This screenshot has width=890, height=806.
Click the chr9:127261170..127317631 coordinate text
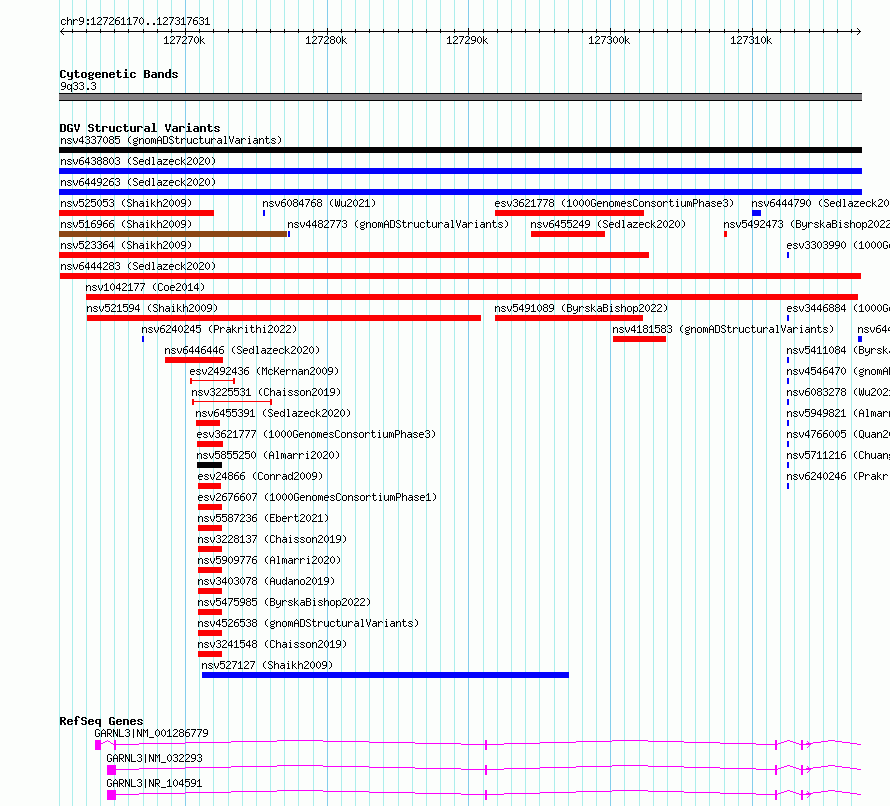pyautogui.click(x=135, y=21)
